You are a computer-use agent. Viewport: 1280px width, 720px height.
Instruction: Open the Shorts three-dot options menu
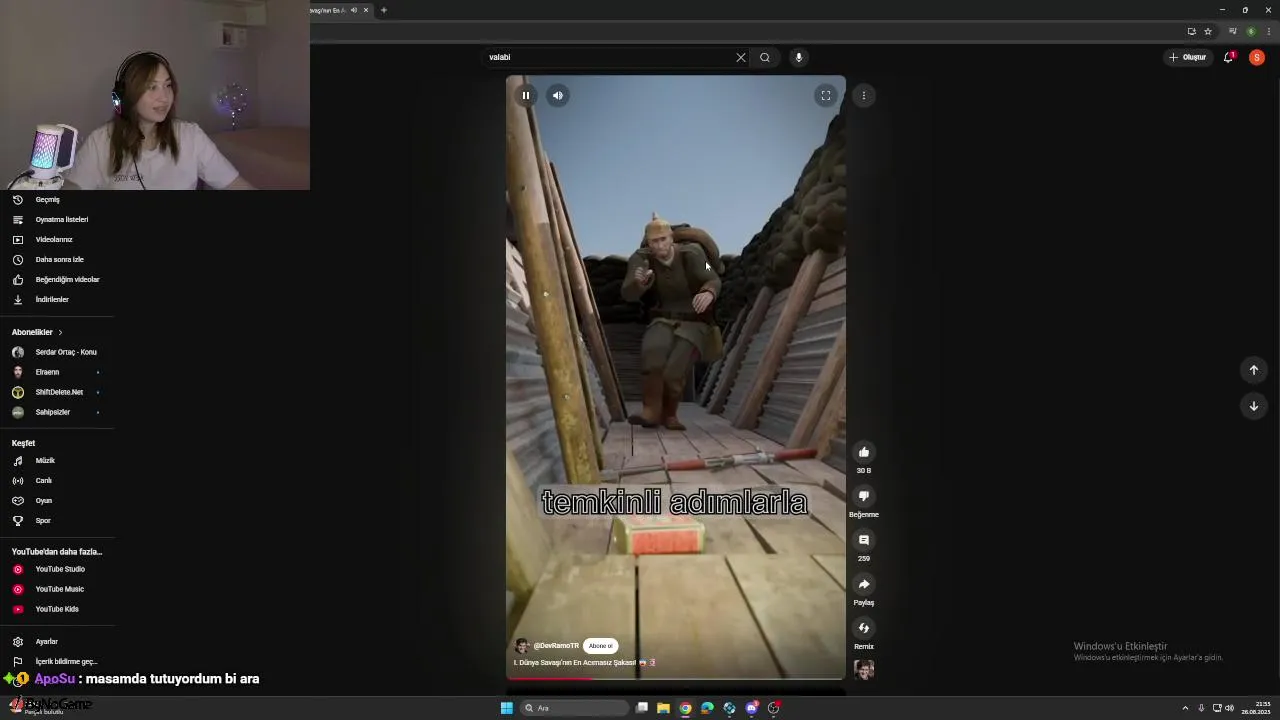point(864,96)
